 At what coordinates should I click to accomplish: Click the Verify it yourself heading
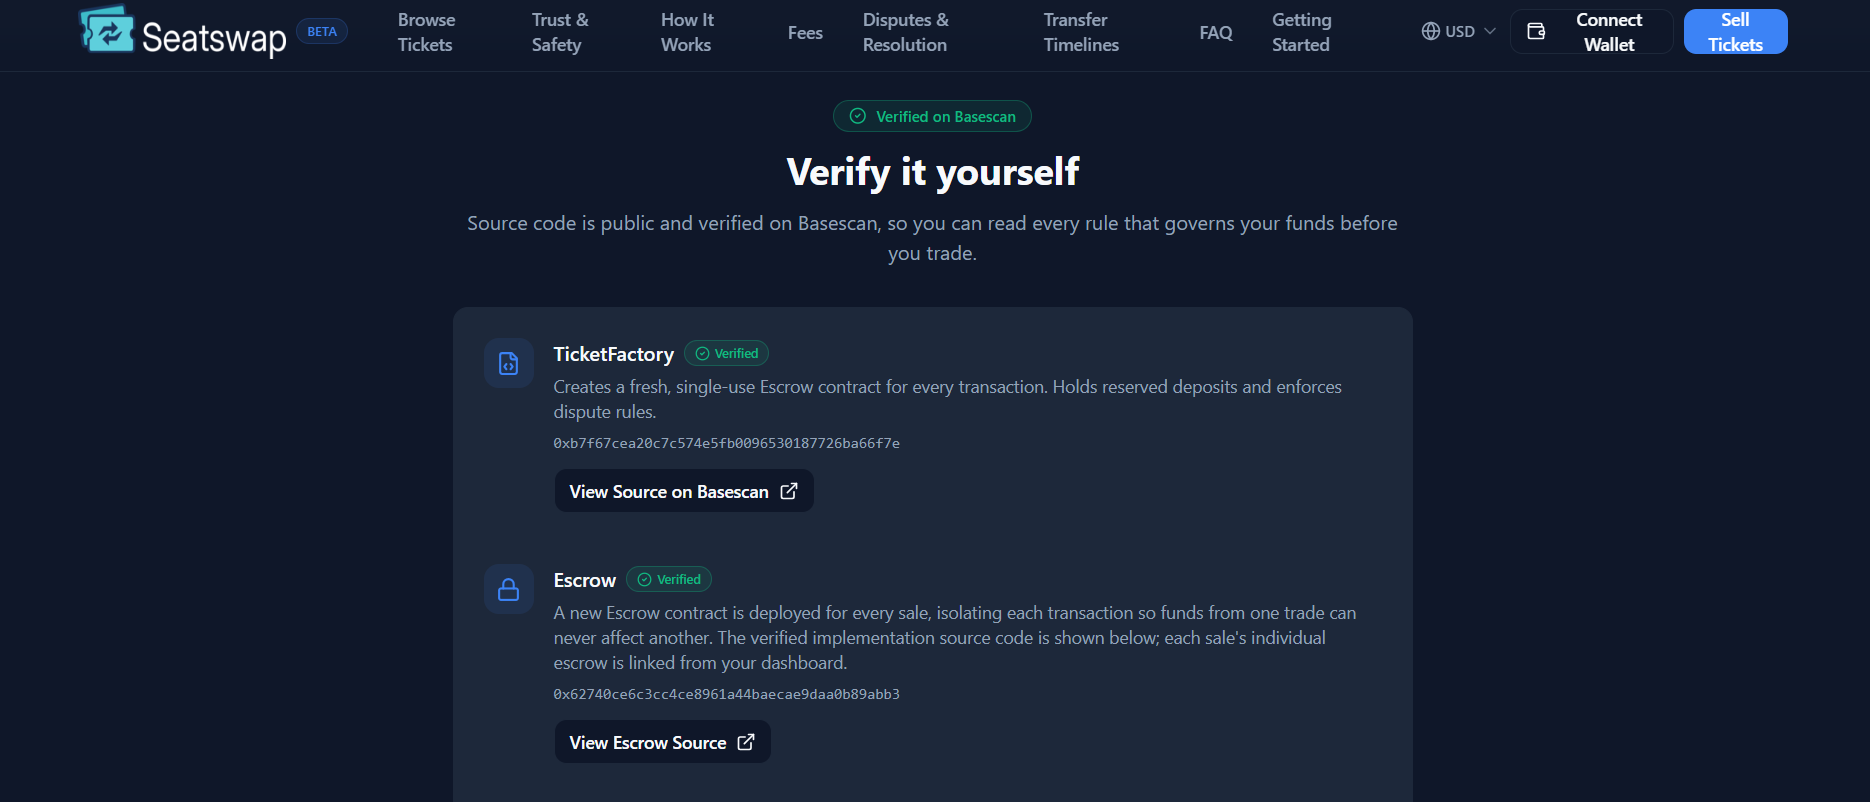(932, 172)
